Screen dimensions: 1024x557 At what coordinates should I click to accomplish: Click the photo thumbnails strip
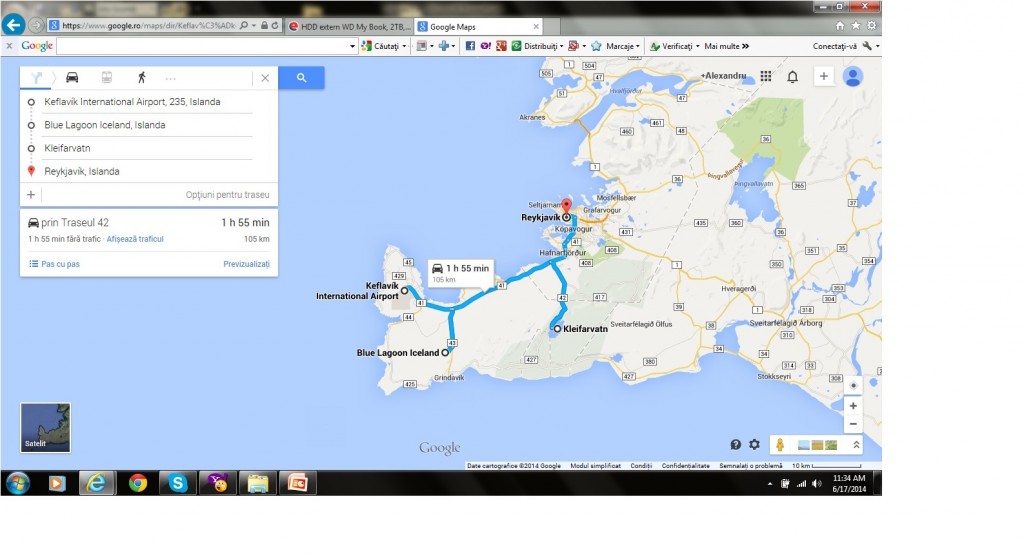pos(818,445)
